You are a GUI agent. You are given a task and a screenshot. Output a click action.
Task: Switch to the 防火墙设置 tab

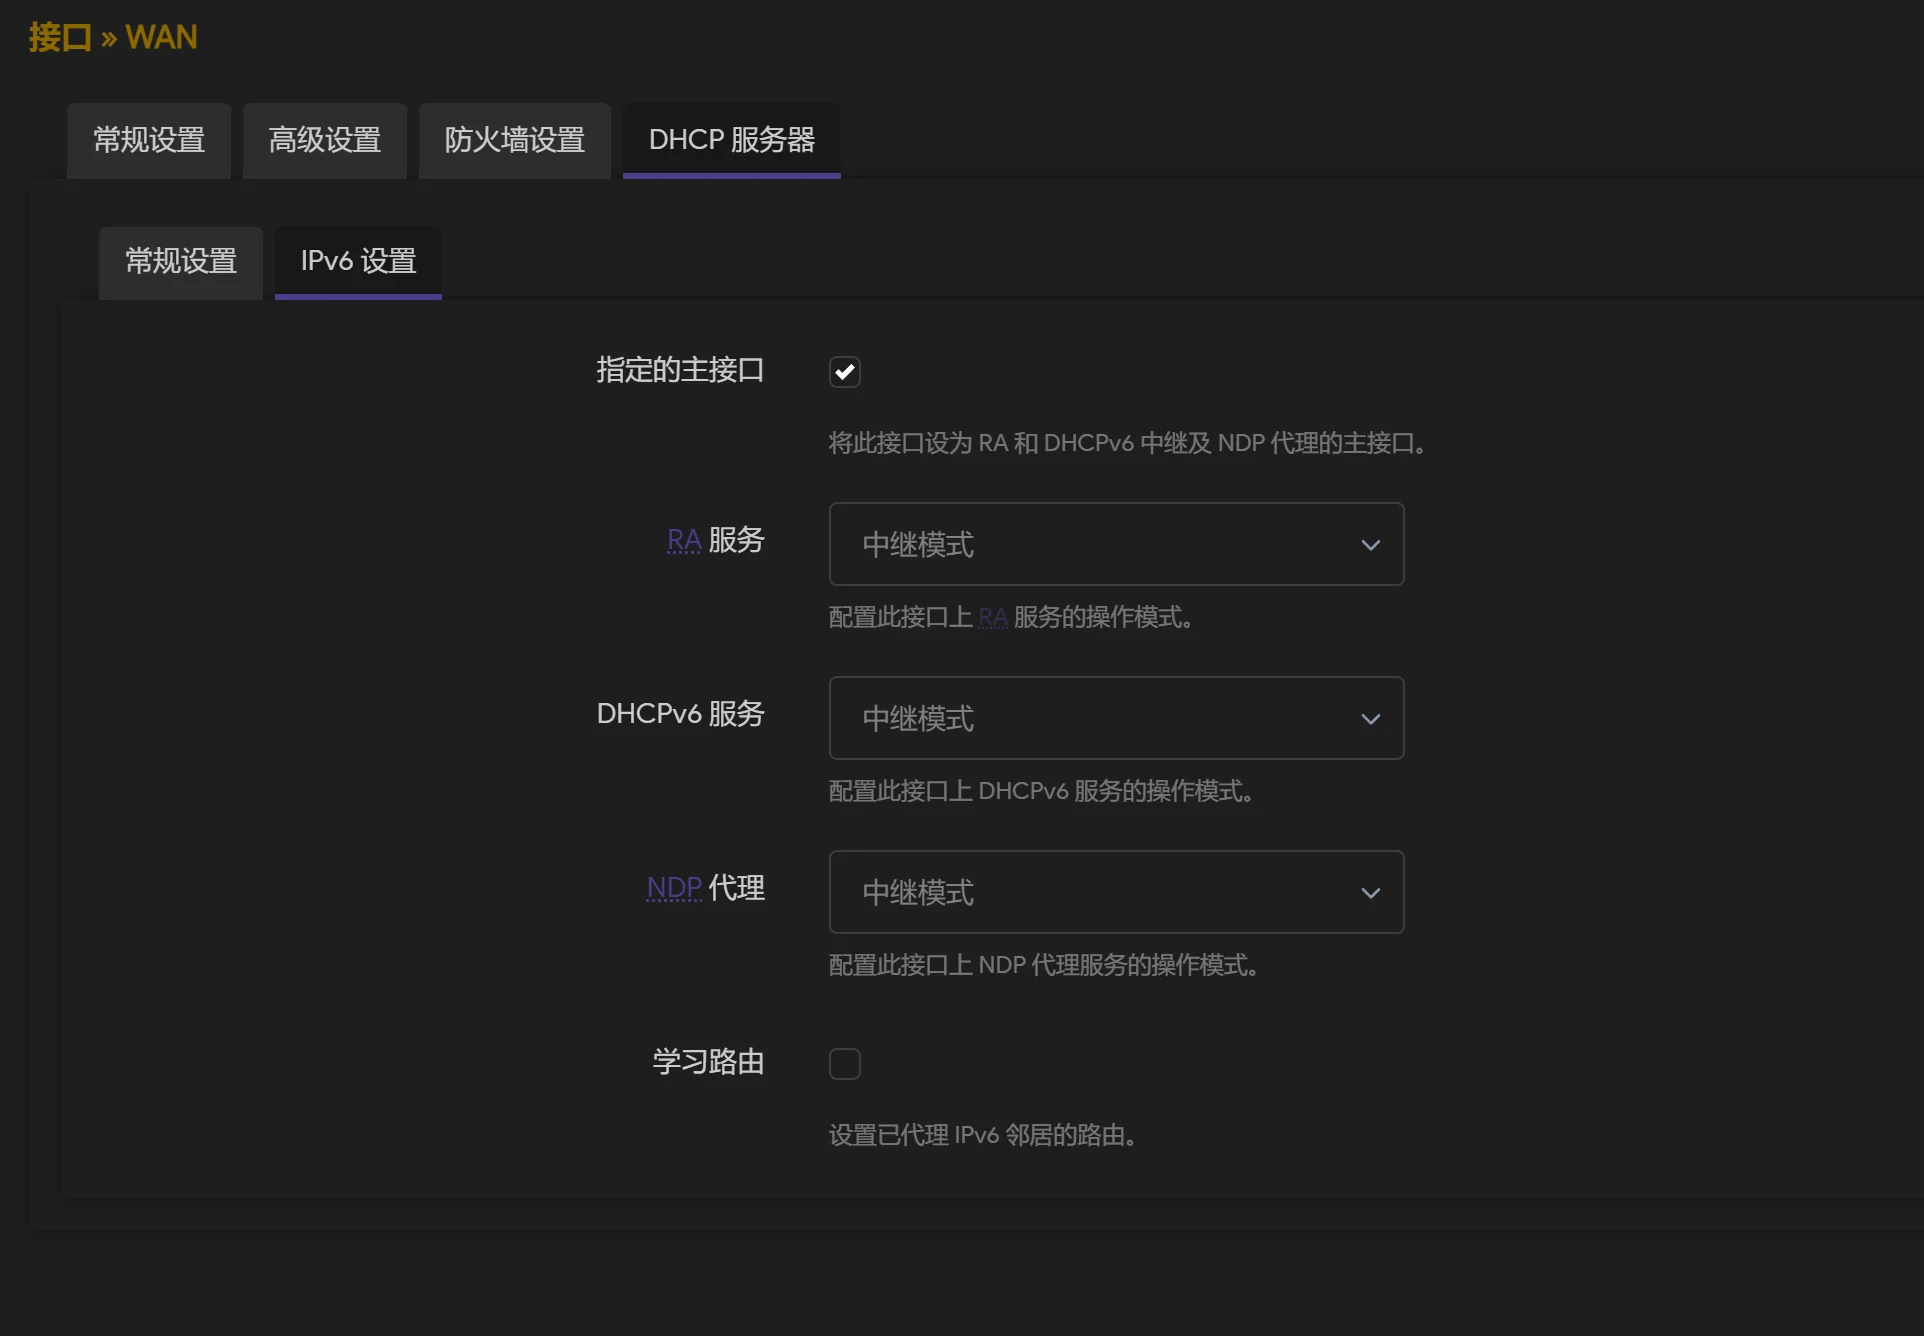click(x=514, y=141)
